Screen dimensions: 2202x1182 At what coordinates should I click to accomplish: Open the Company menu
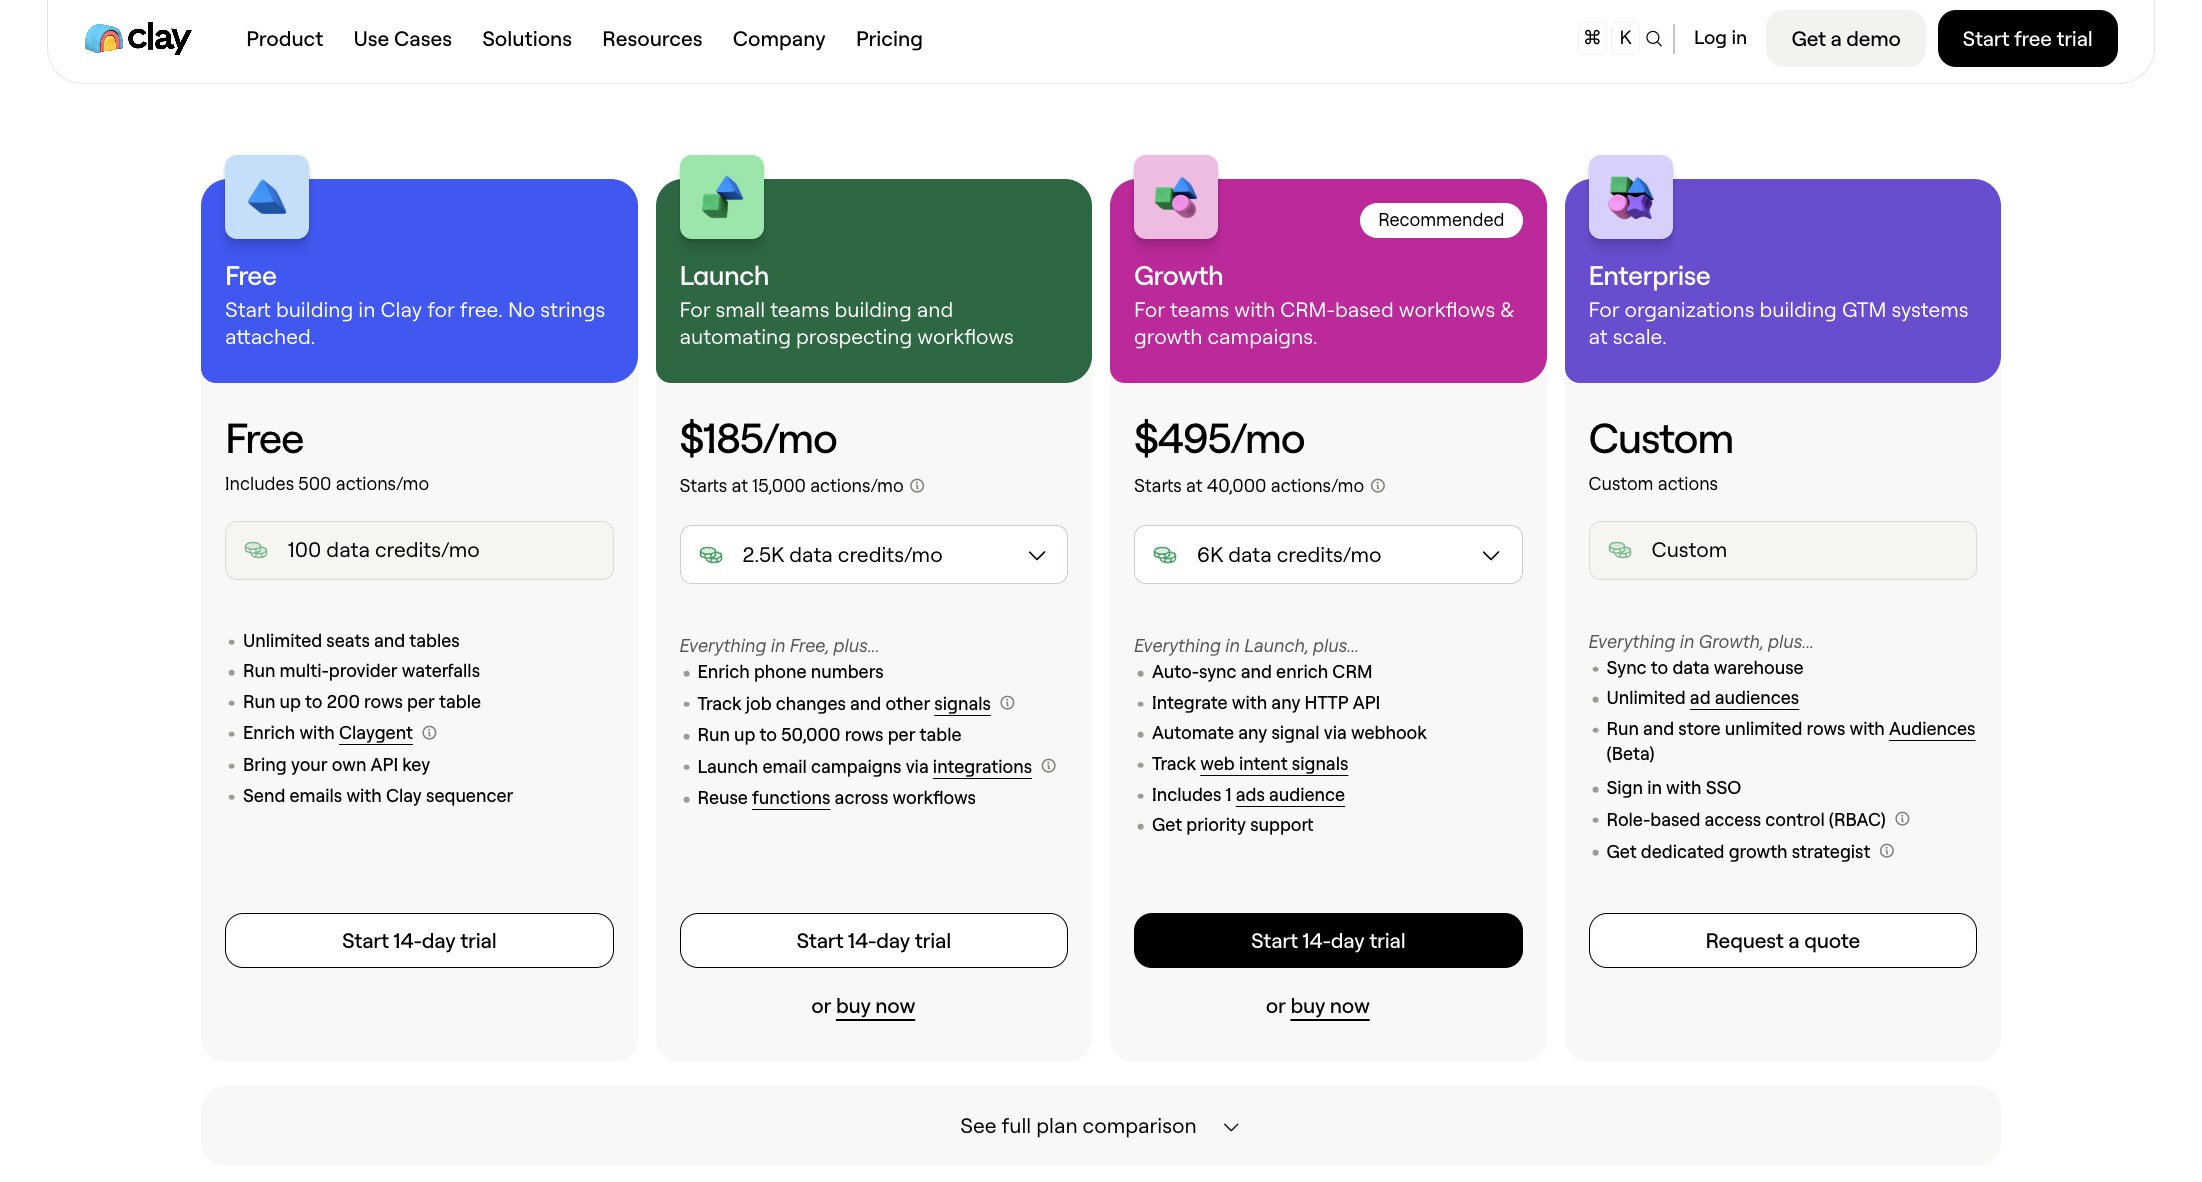click(779, 39)
